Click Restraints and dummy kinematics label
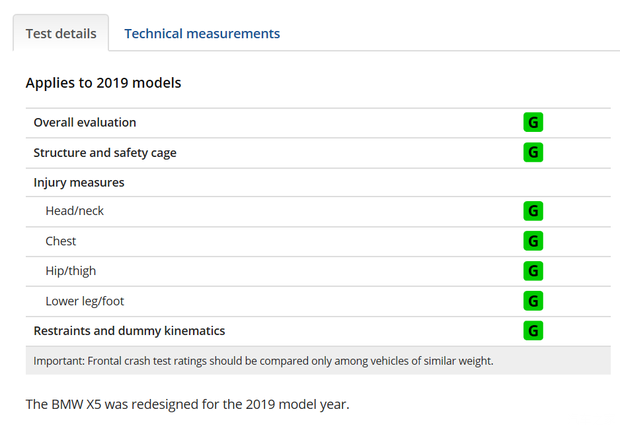The width and height of the screenshot is (620, 430). coord(129,331)
